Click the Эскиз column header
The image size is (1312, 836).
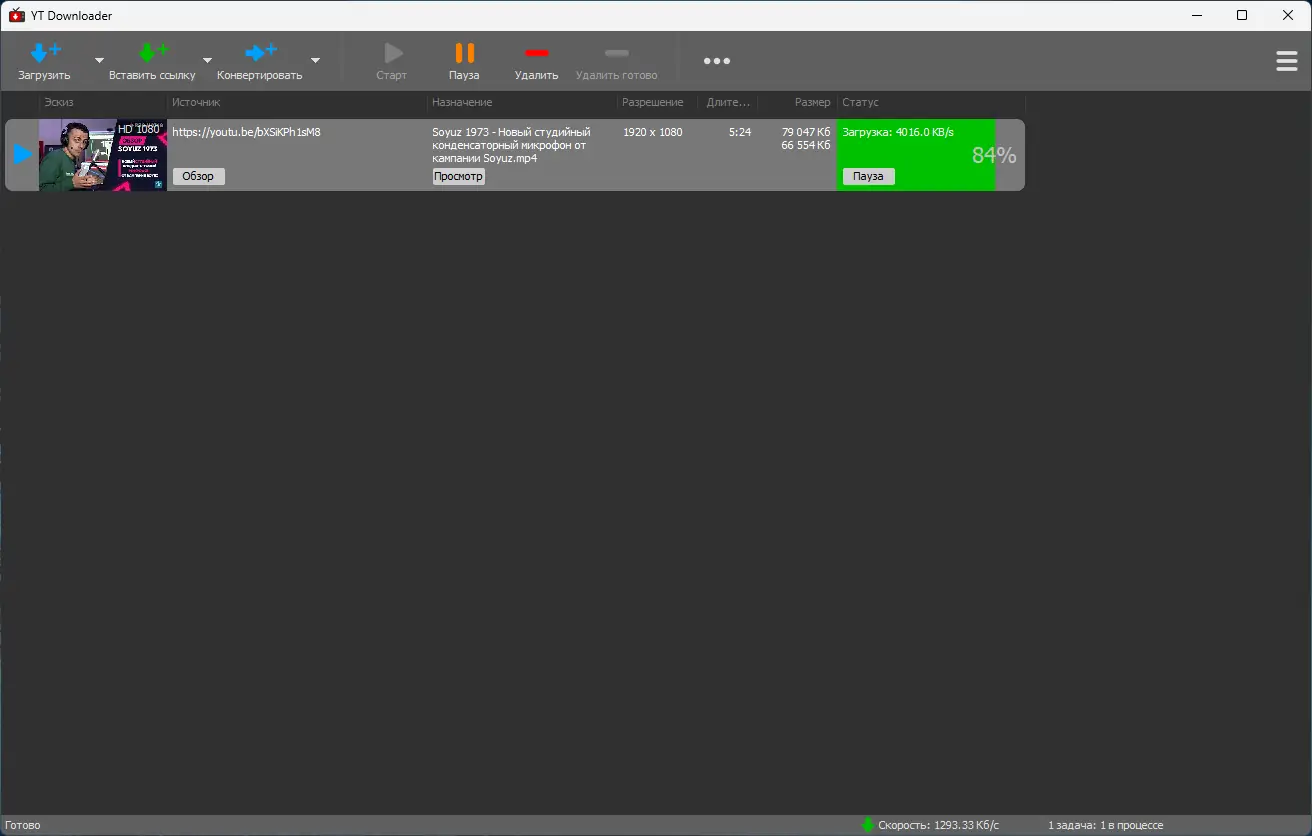coord(103,102)
